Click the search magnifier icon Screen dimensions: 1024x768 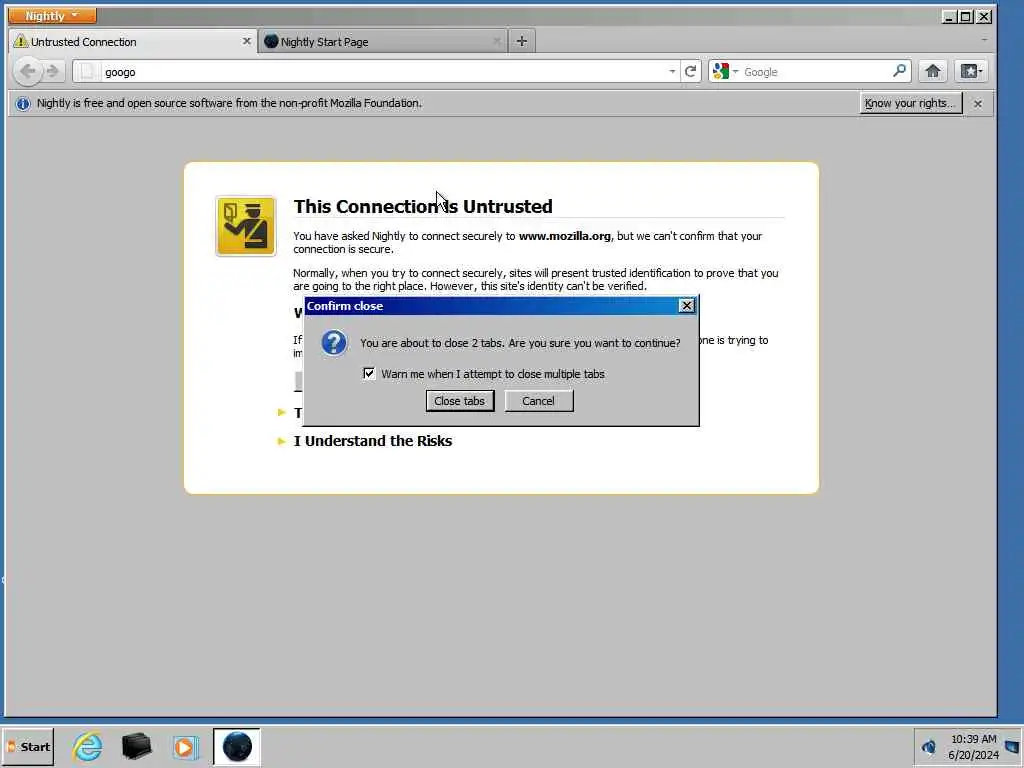point(899,71)
